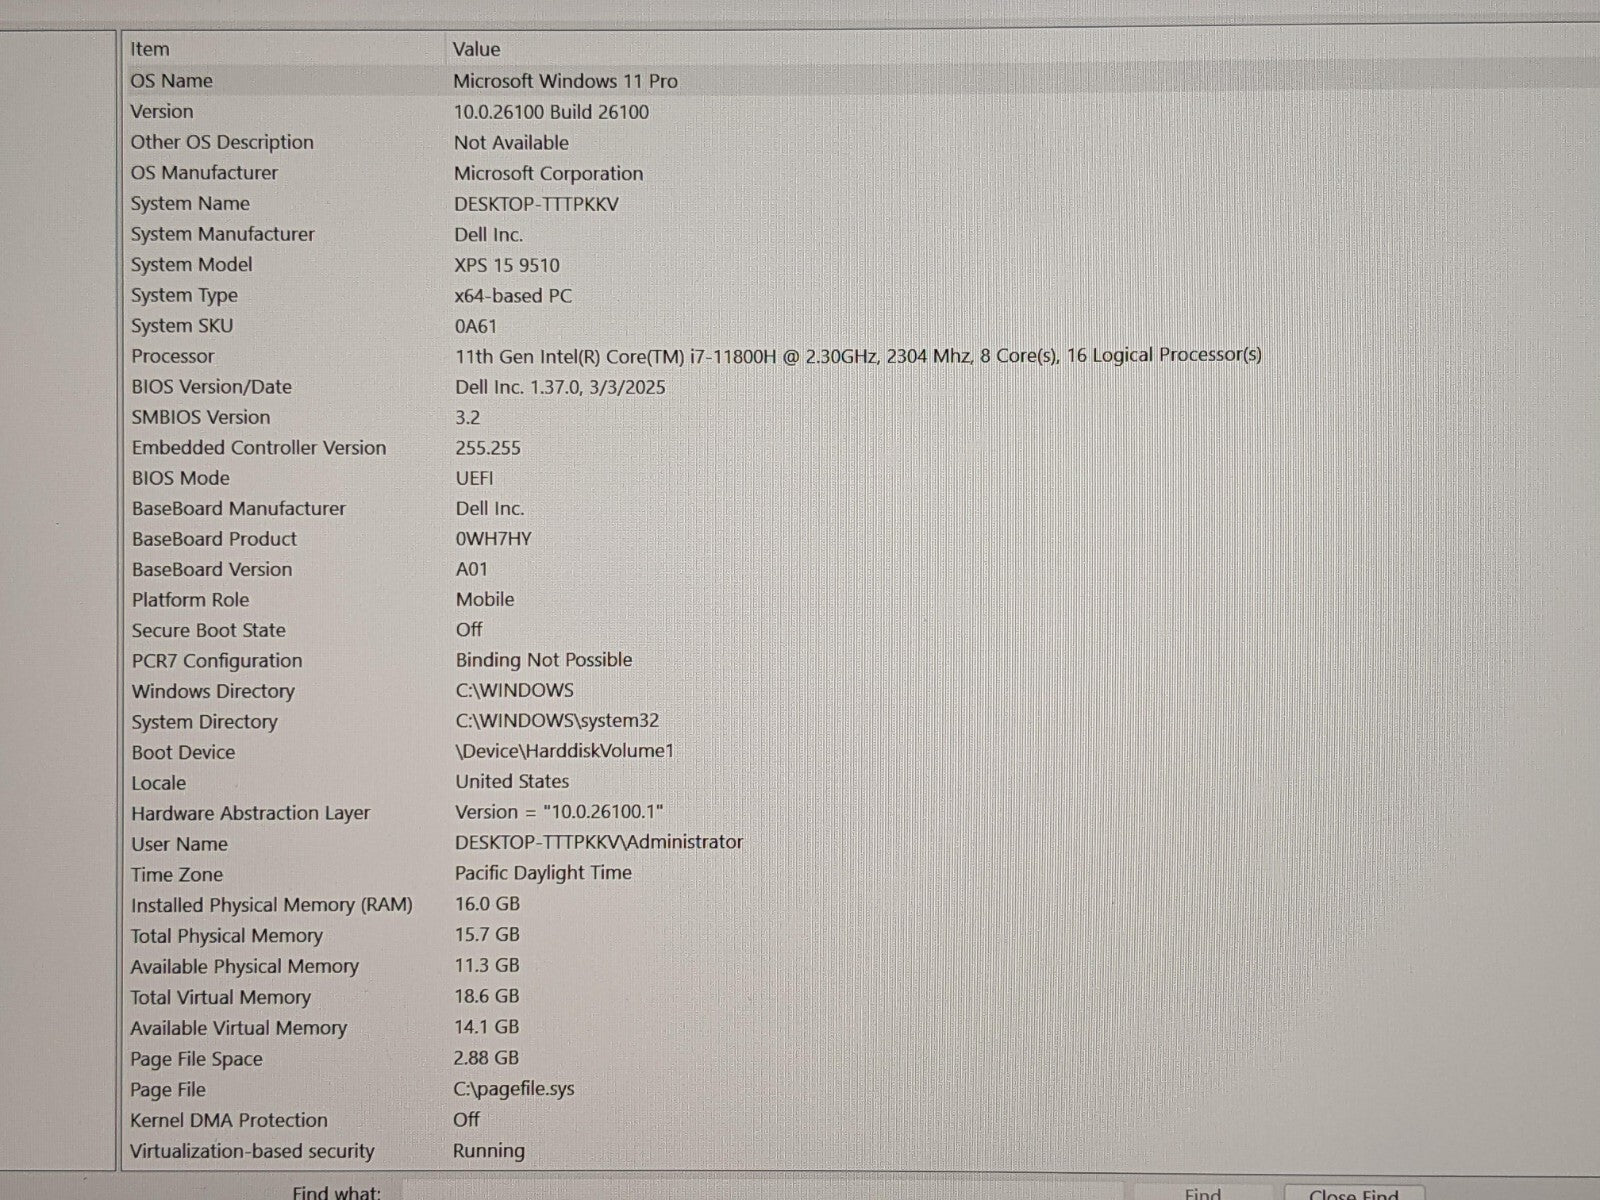Screen dimensions: 1600x1200
Task: Select the BaseBoard Product row
Action: [x=215, y=539]
